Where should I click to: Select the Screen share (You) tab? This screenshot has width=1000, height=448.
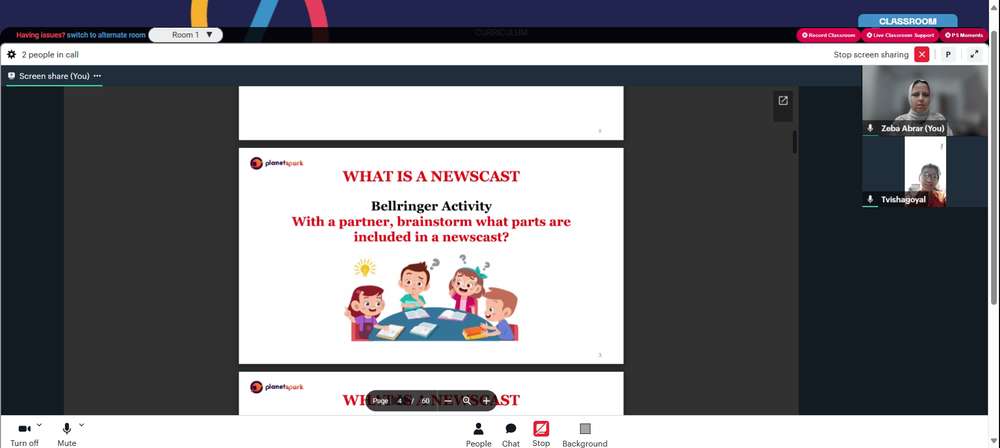pyautogui.click(x=54, y=76)
